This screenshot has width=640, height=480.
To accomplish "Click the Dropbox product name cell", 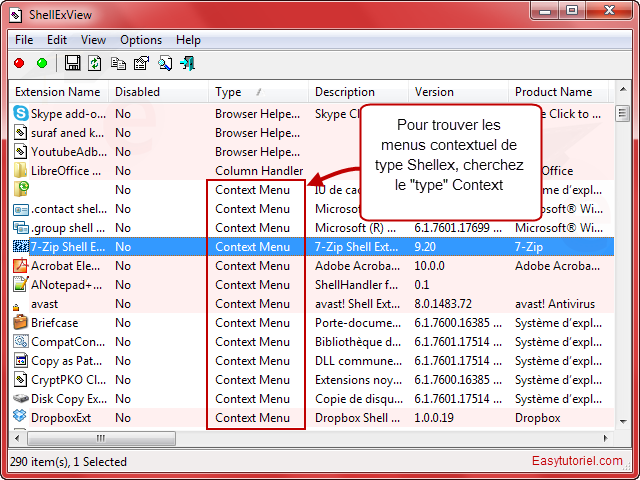I will coord(538,418).
